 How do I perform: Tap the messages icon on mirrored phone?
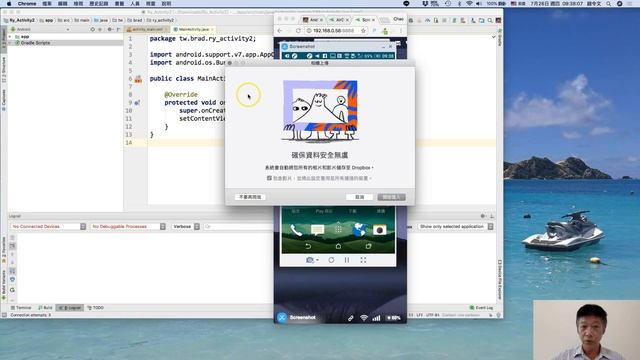coord(317,230)
